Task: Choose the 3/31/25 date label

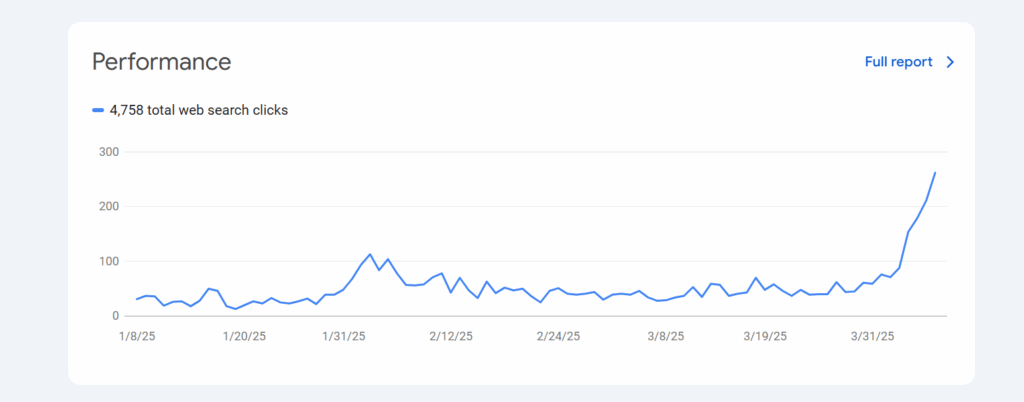Action: pos(871,336)
